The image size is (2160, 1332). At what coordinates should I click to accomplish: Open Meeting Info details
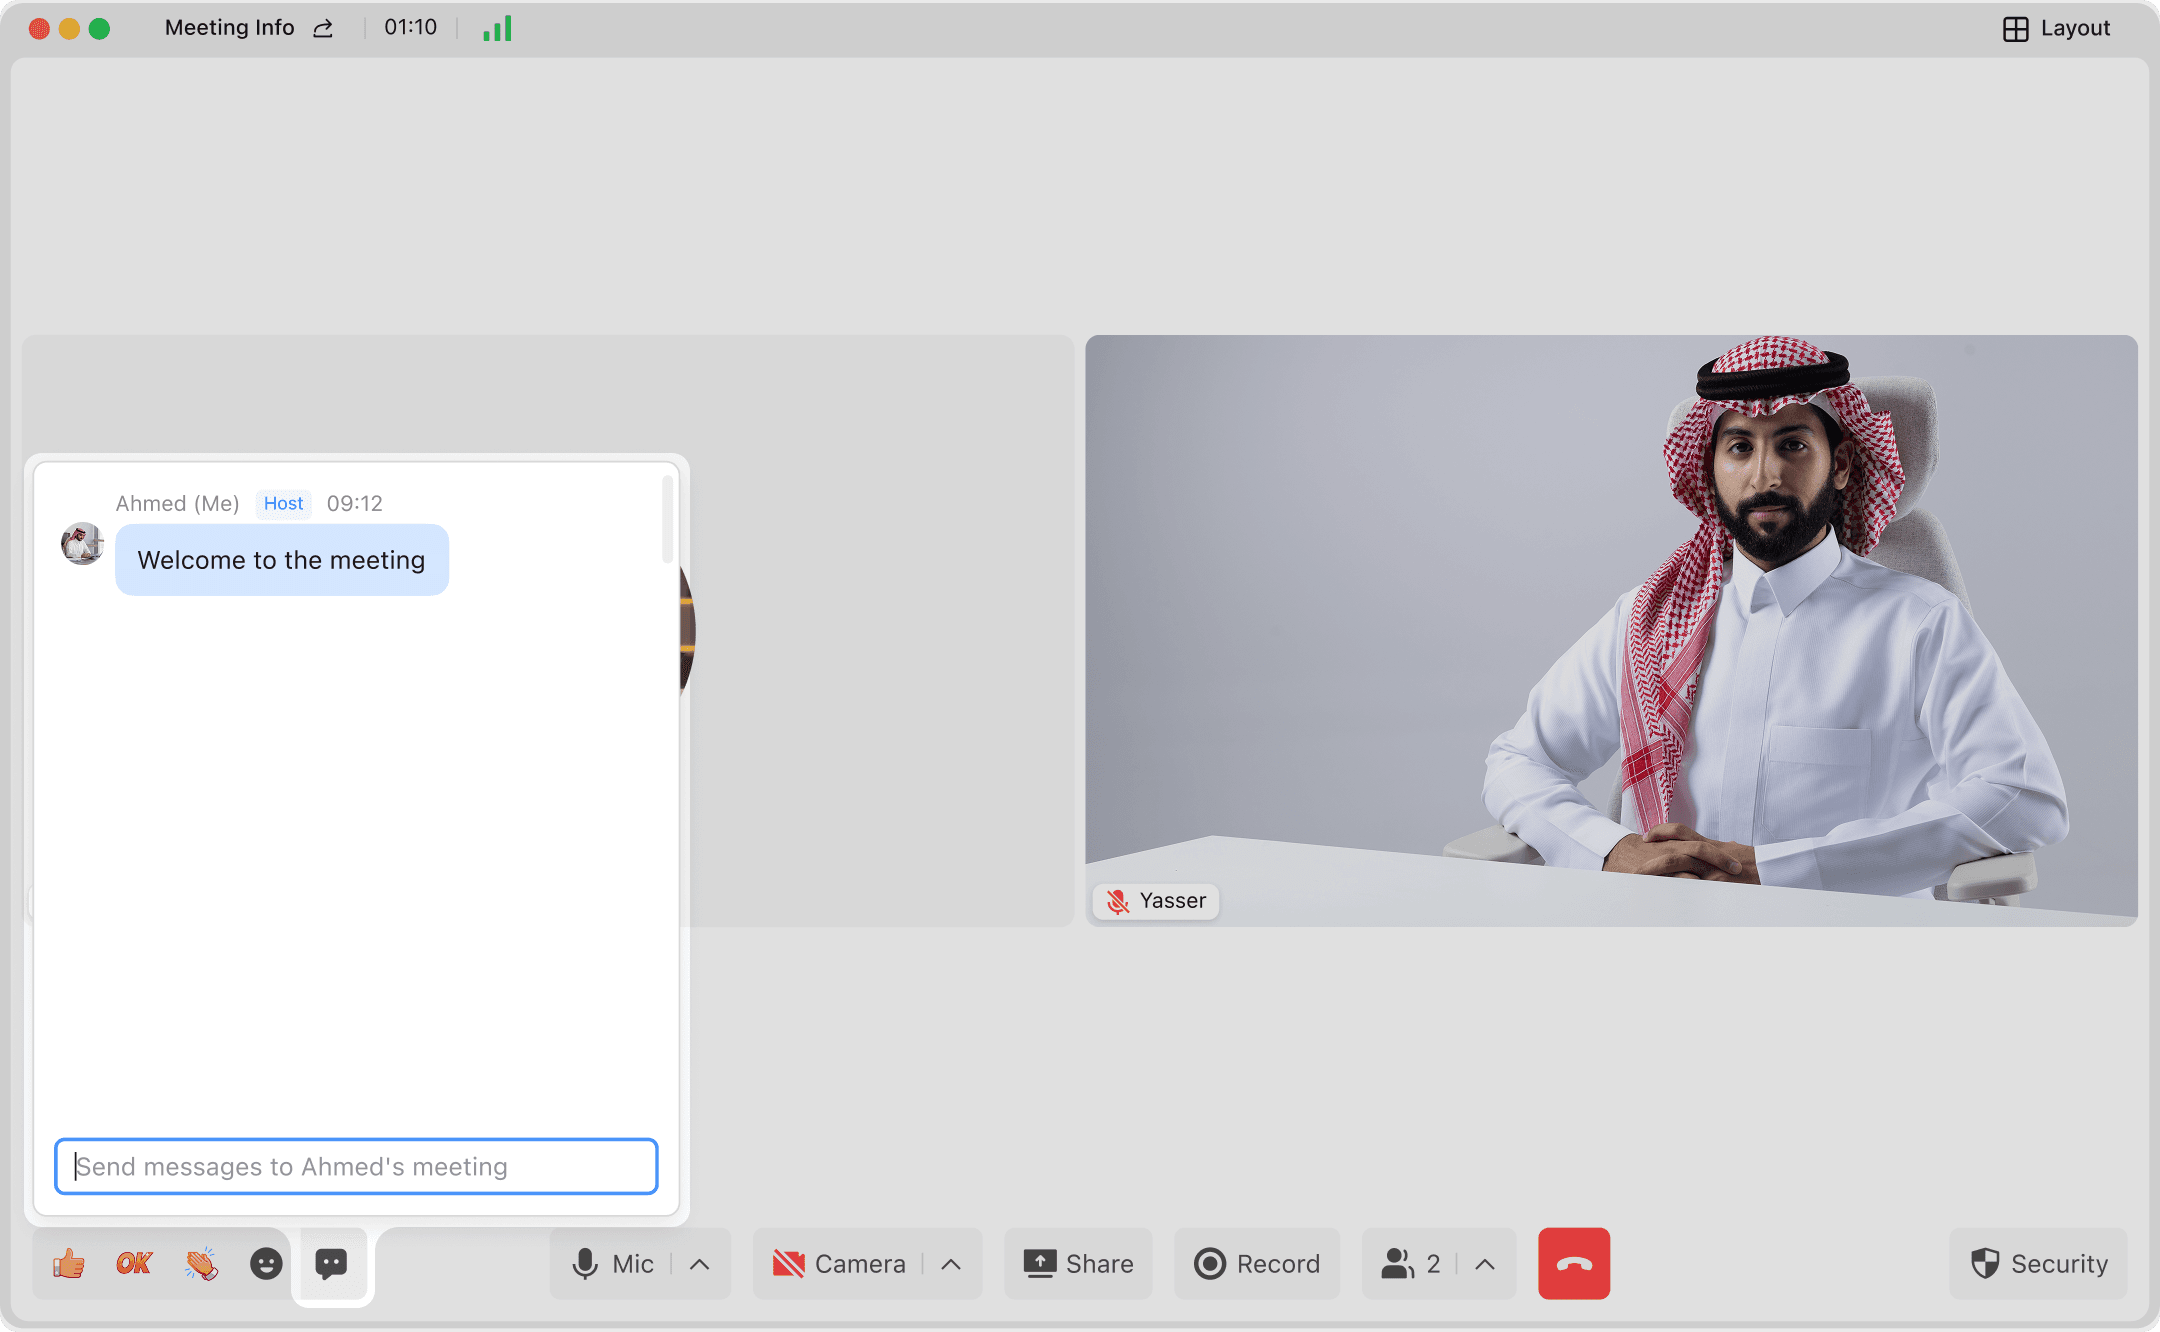coord(229,28)
